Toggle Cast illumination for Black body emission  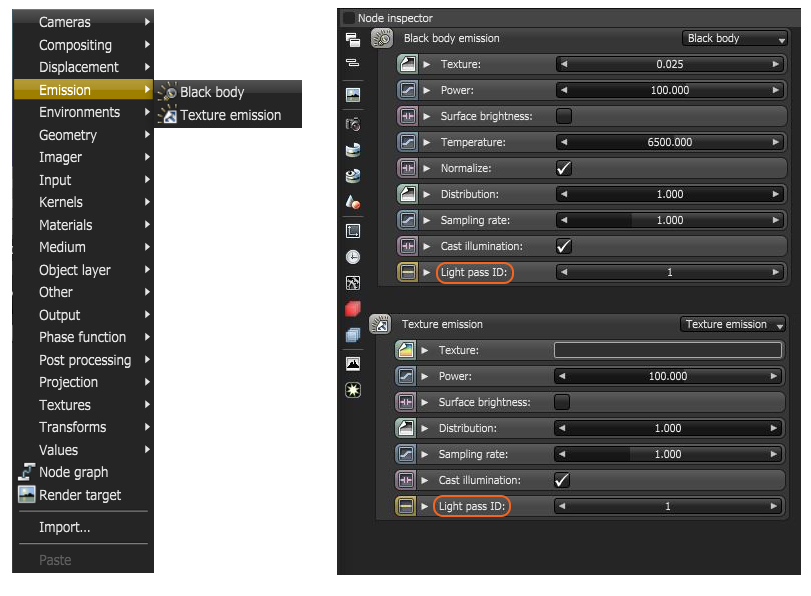(566, 245)
